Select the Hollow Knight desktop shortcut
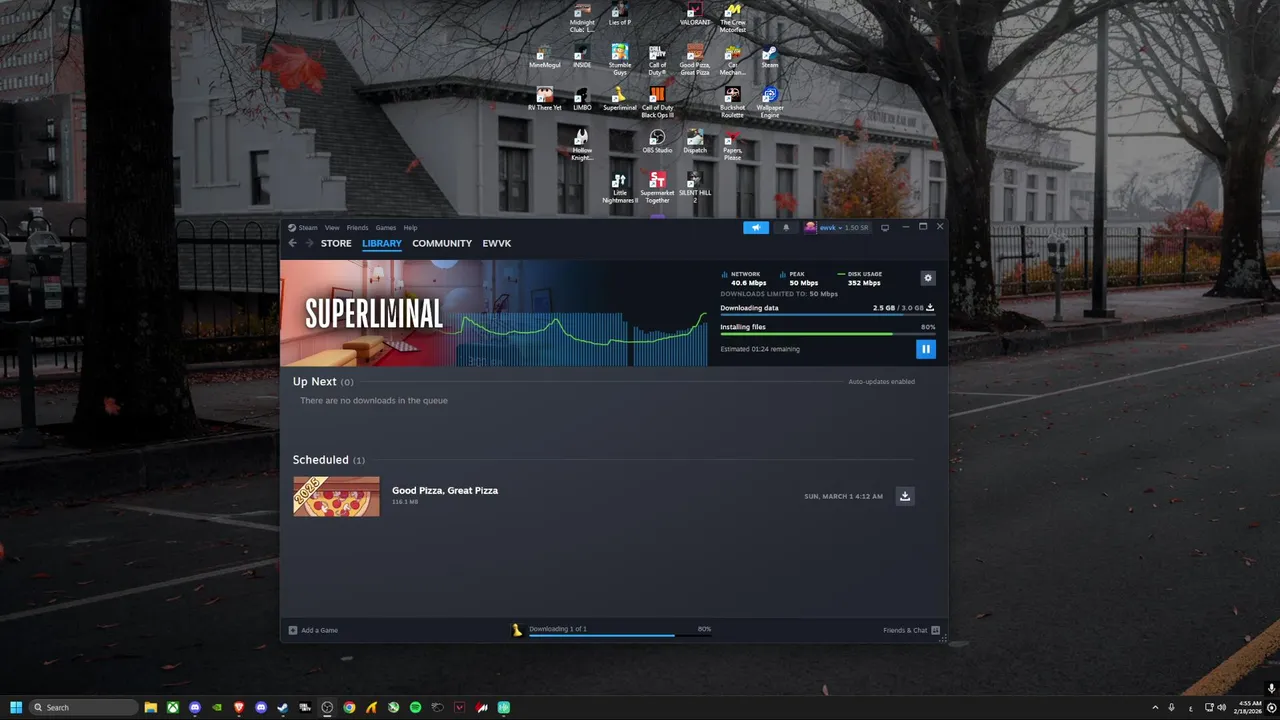1280x720 pixels. point(582,144)
